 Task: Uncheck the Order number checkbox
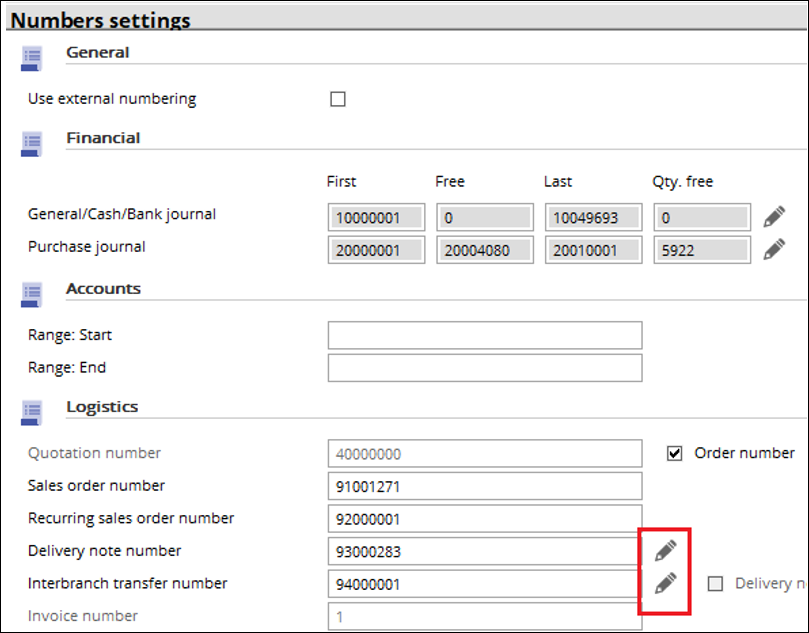tap(674, 453)
